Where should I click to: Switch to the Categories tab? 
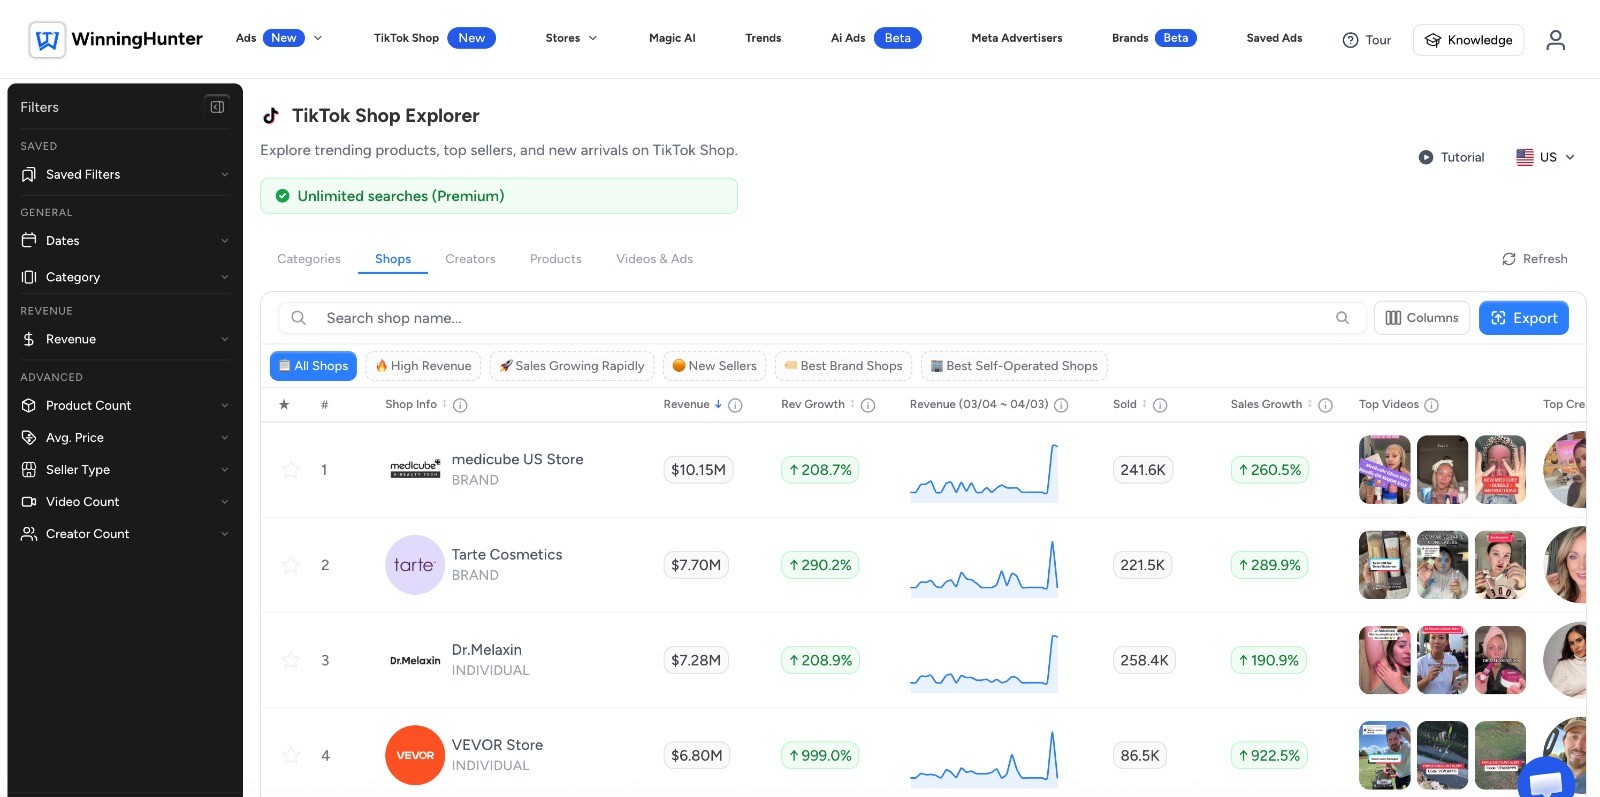tap(309, 259)
